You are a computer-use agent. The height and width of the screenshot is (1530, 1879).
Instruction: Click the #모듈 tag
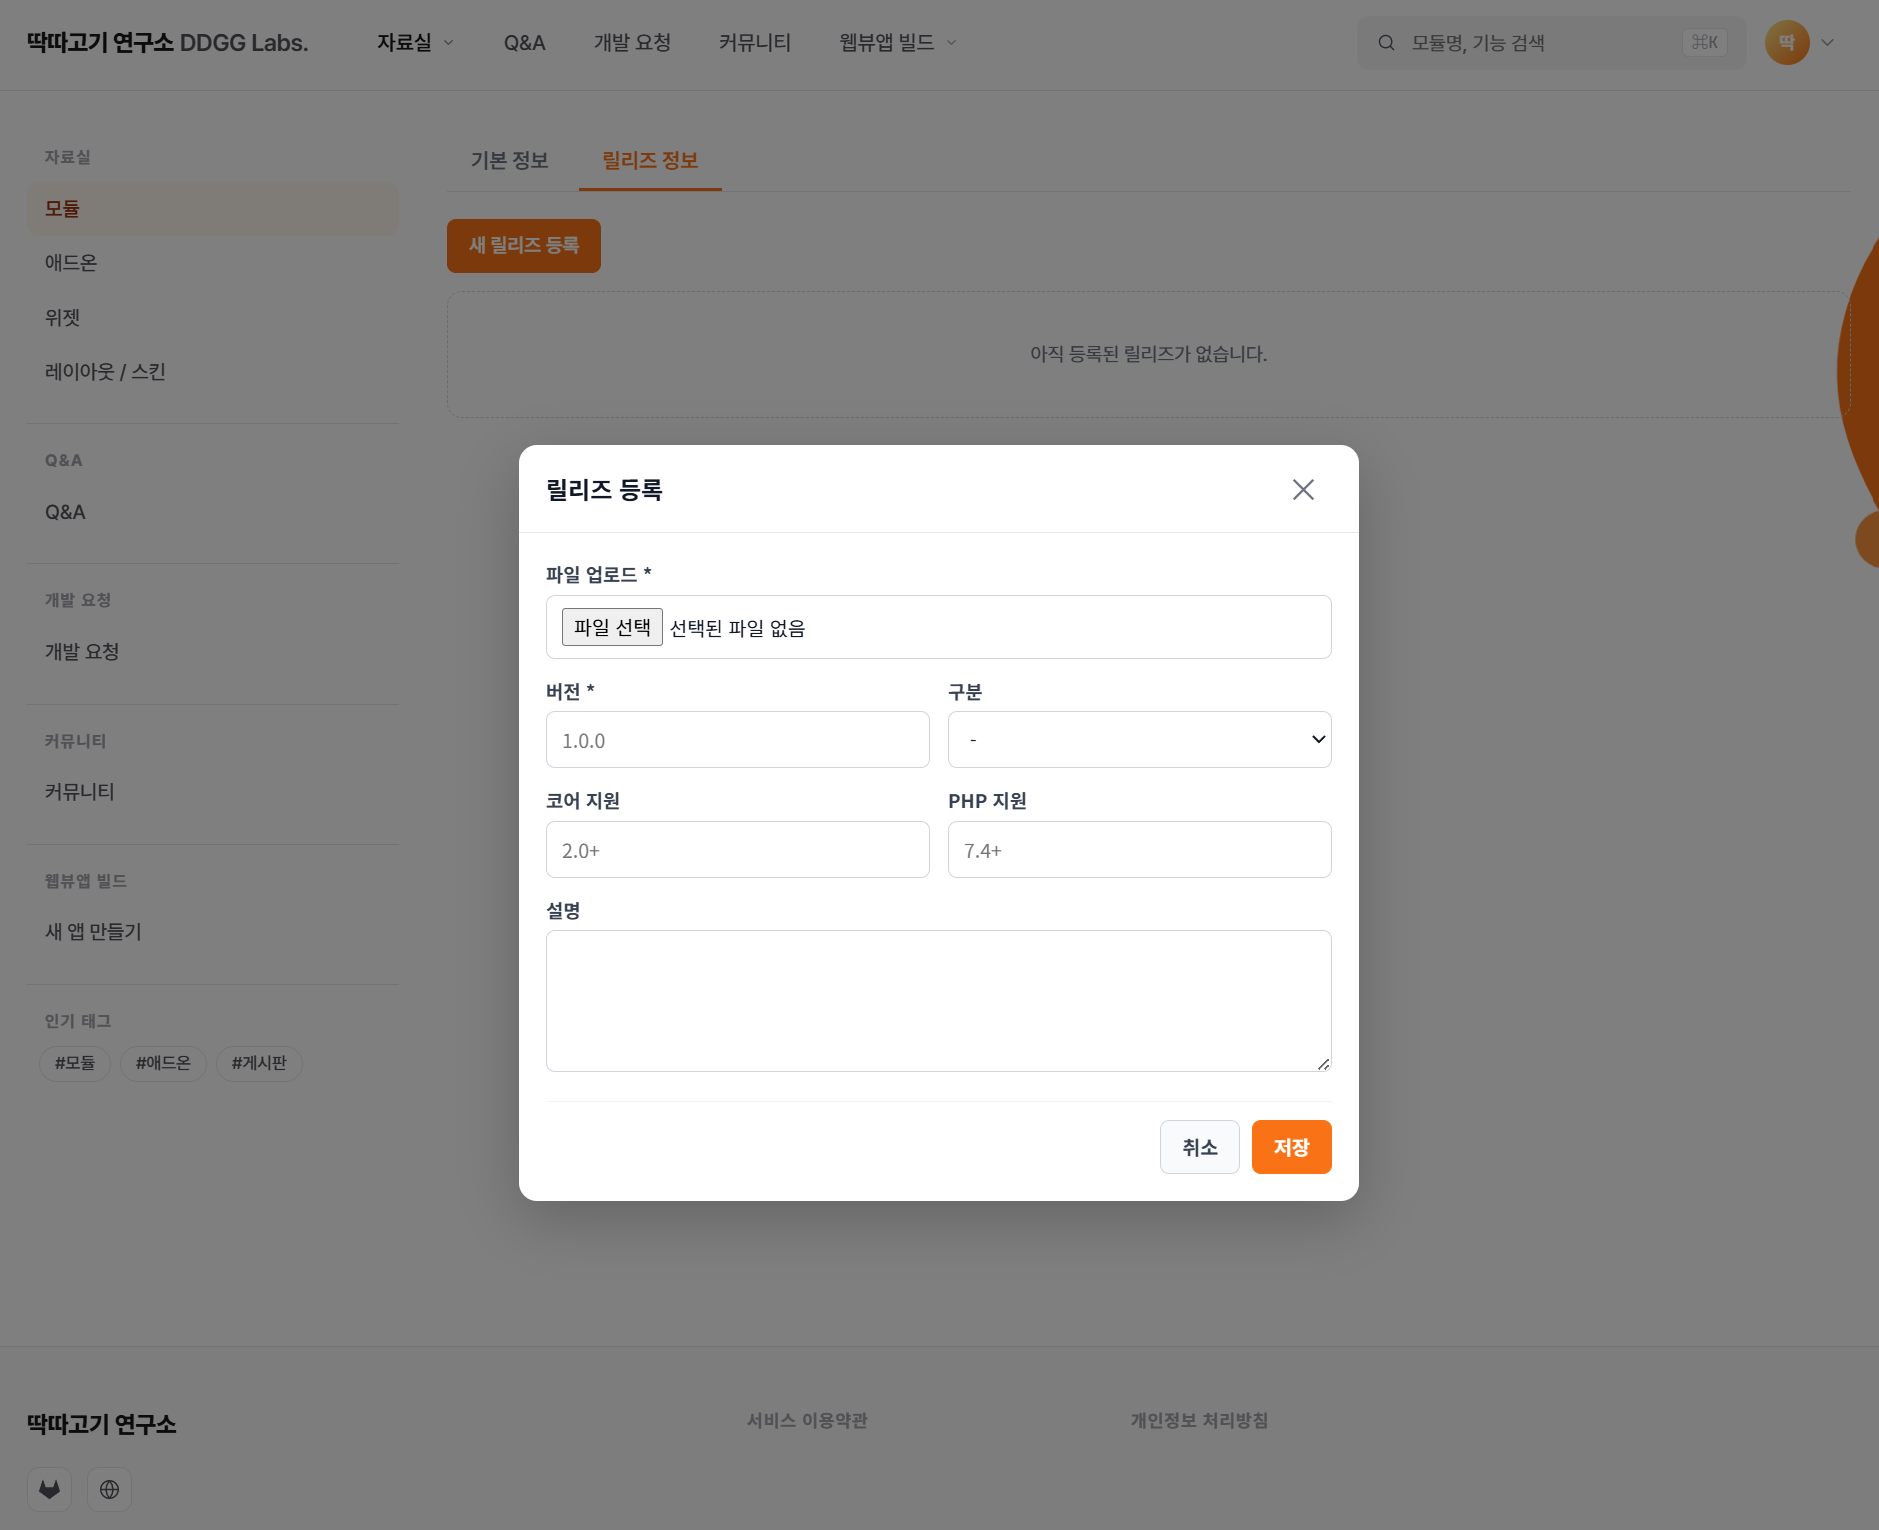click(75, 1063)
